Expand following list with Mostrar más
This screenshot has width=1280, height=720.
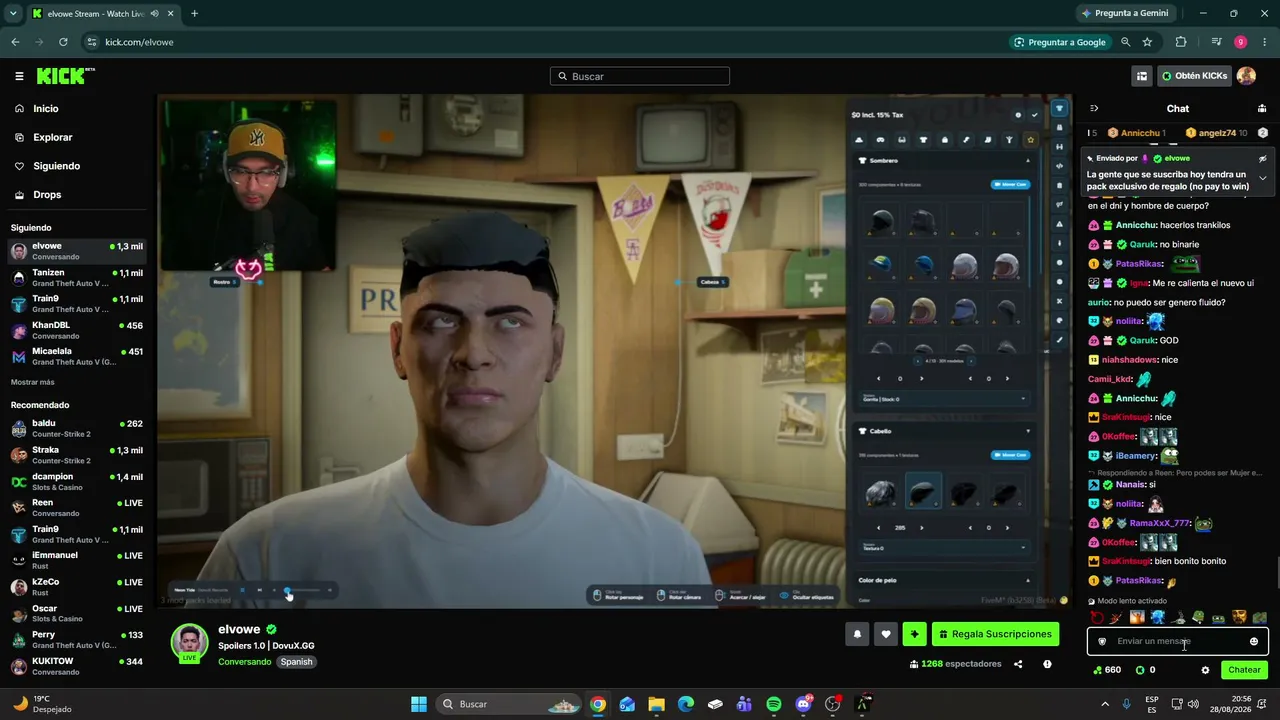[x=33, y=382]
